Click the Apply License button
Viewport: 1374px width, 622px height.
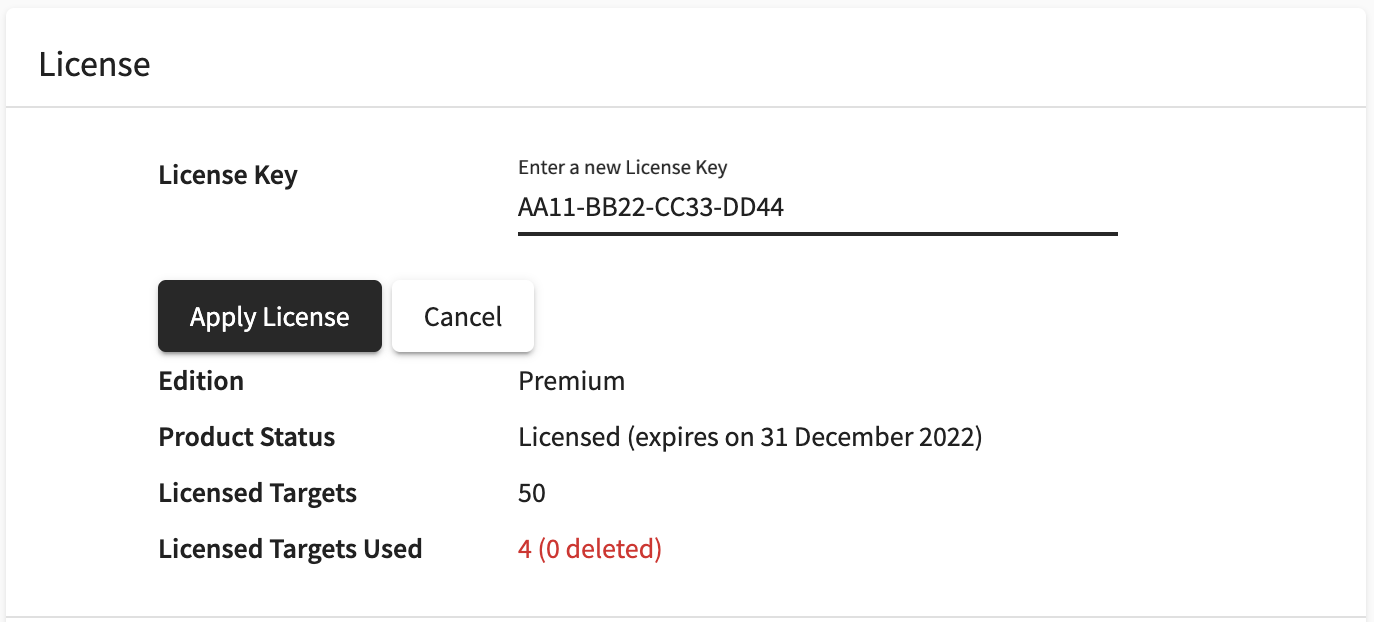point(269,317)
